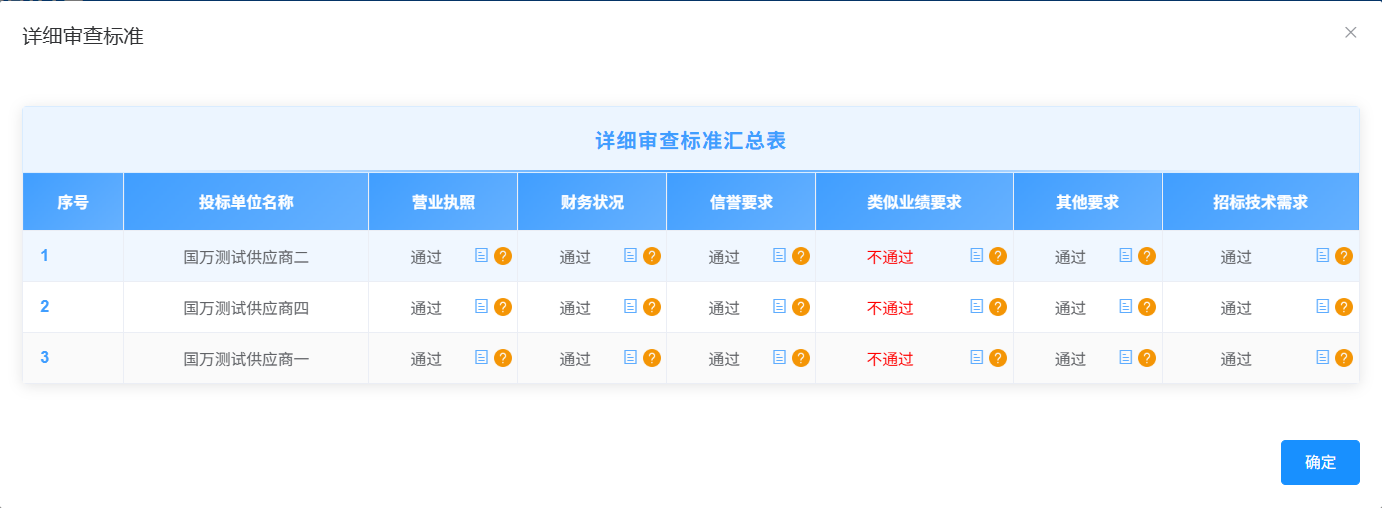Open document icon for 国万测试供应商四 财务状况

pyautogui.click(x=630, y=306)
